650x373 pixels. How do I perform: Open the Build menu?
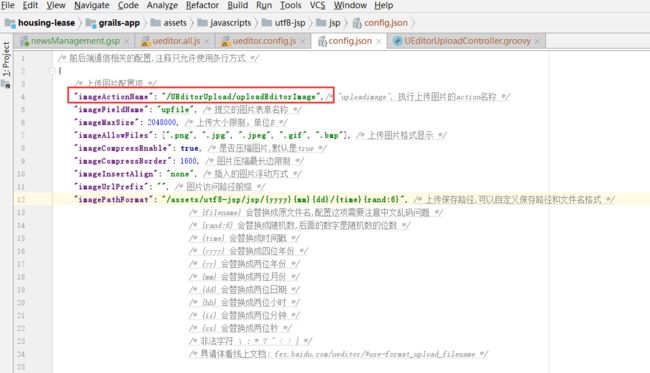[x=238, y=5]
